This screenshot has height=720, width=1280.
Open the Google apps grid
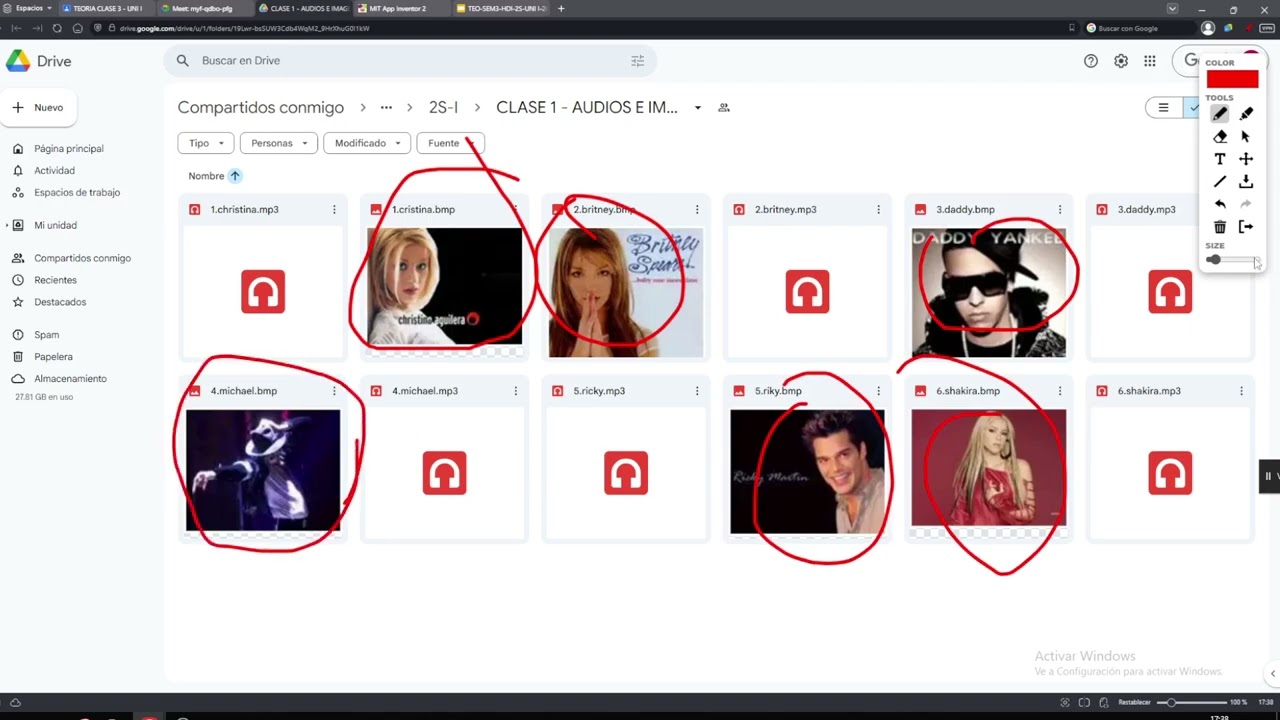tap(1150, 61)
